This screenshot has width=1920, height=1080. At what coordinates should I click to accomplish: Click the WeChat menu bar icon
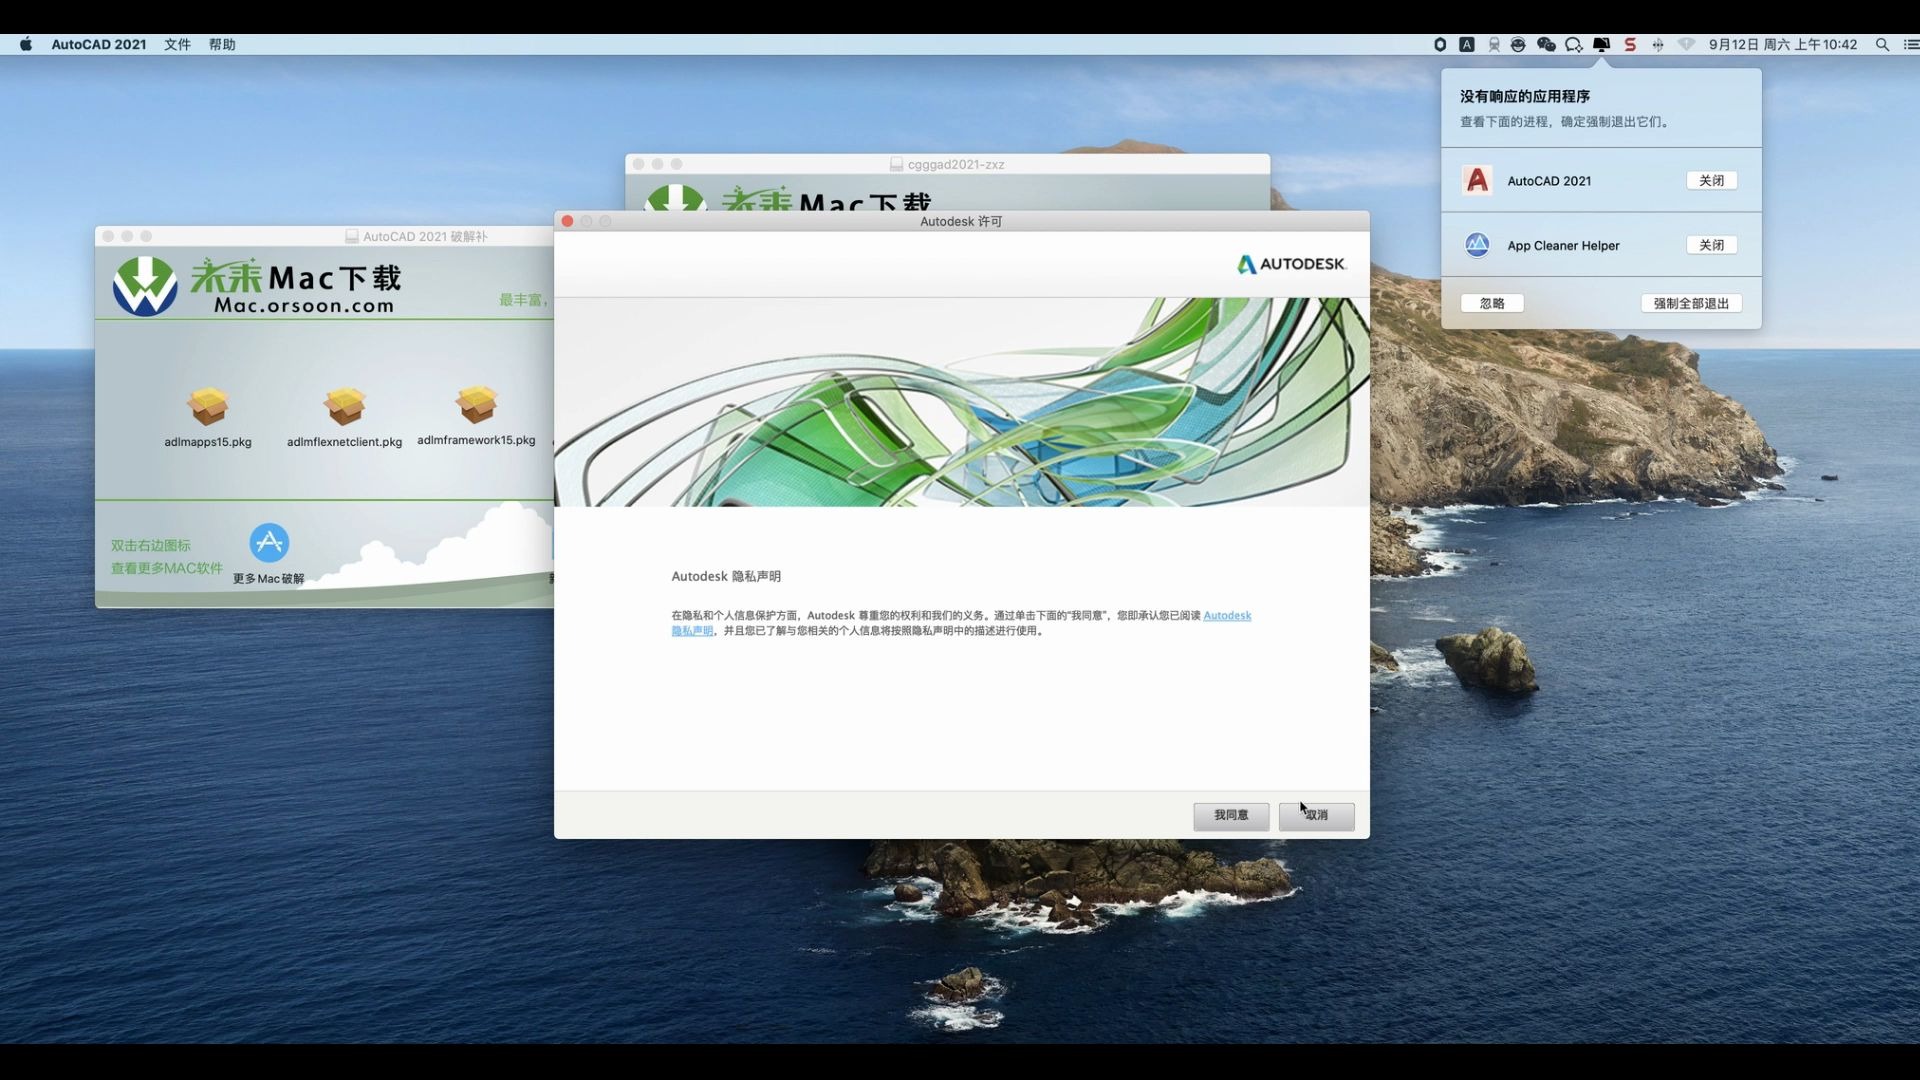coord(1546,45)
